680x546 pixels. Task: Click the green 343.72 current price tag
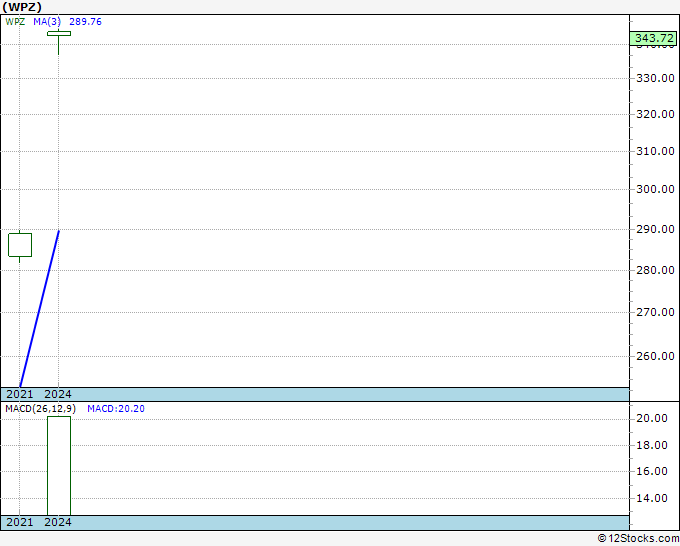[654, 39]
